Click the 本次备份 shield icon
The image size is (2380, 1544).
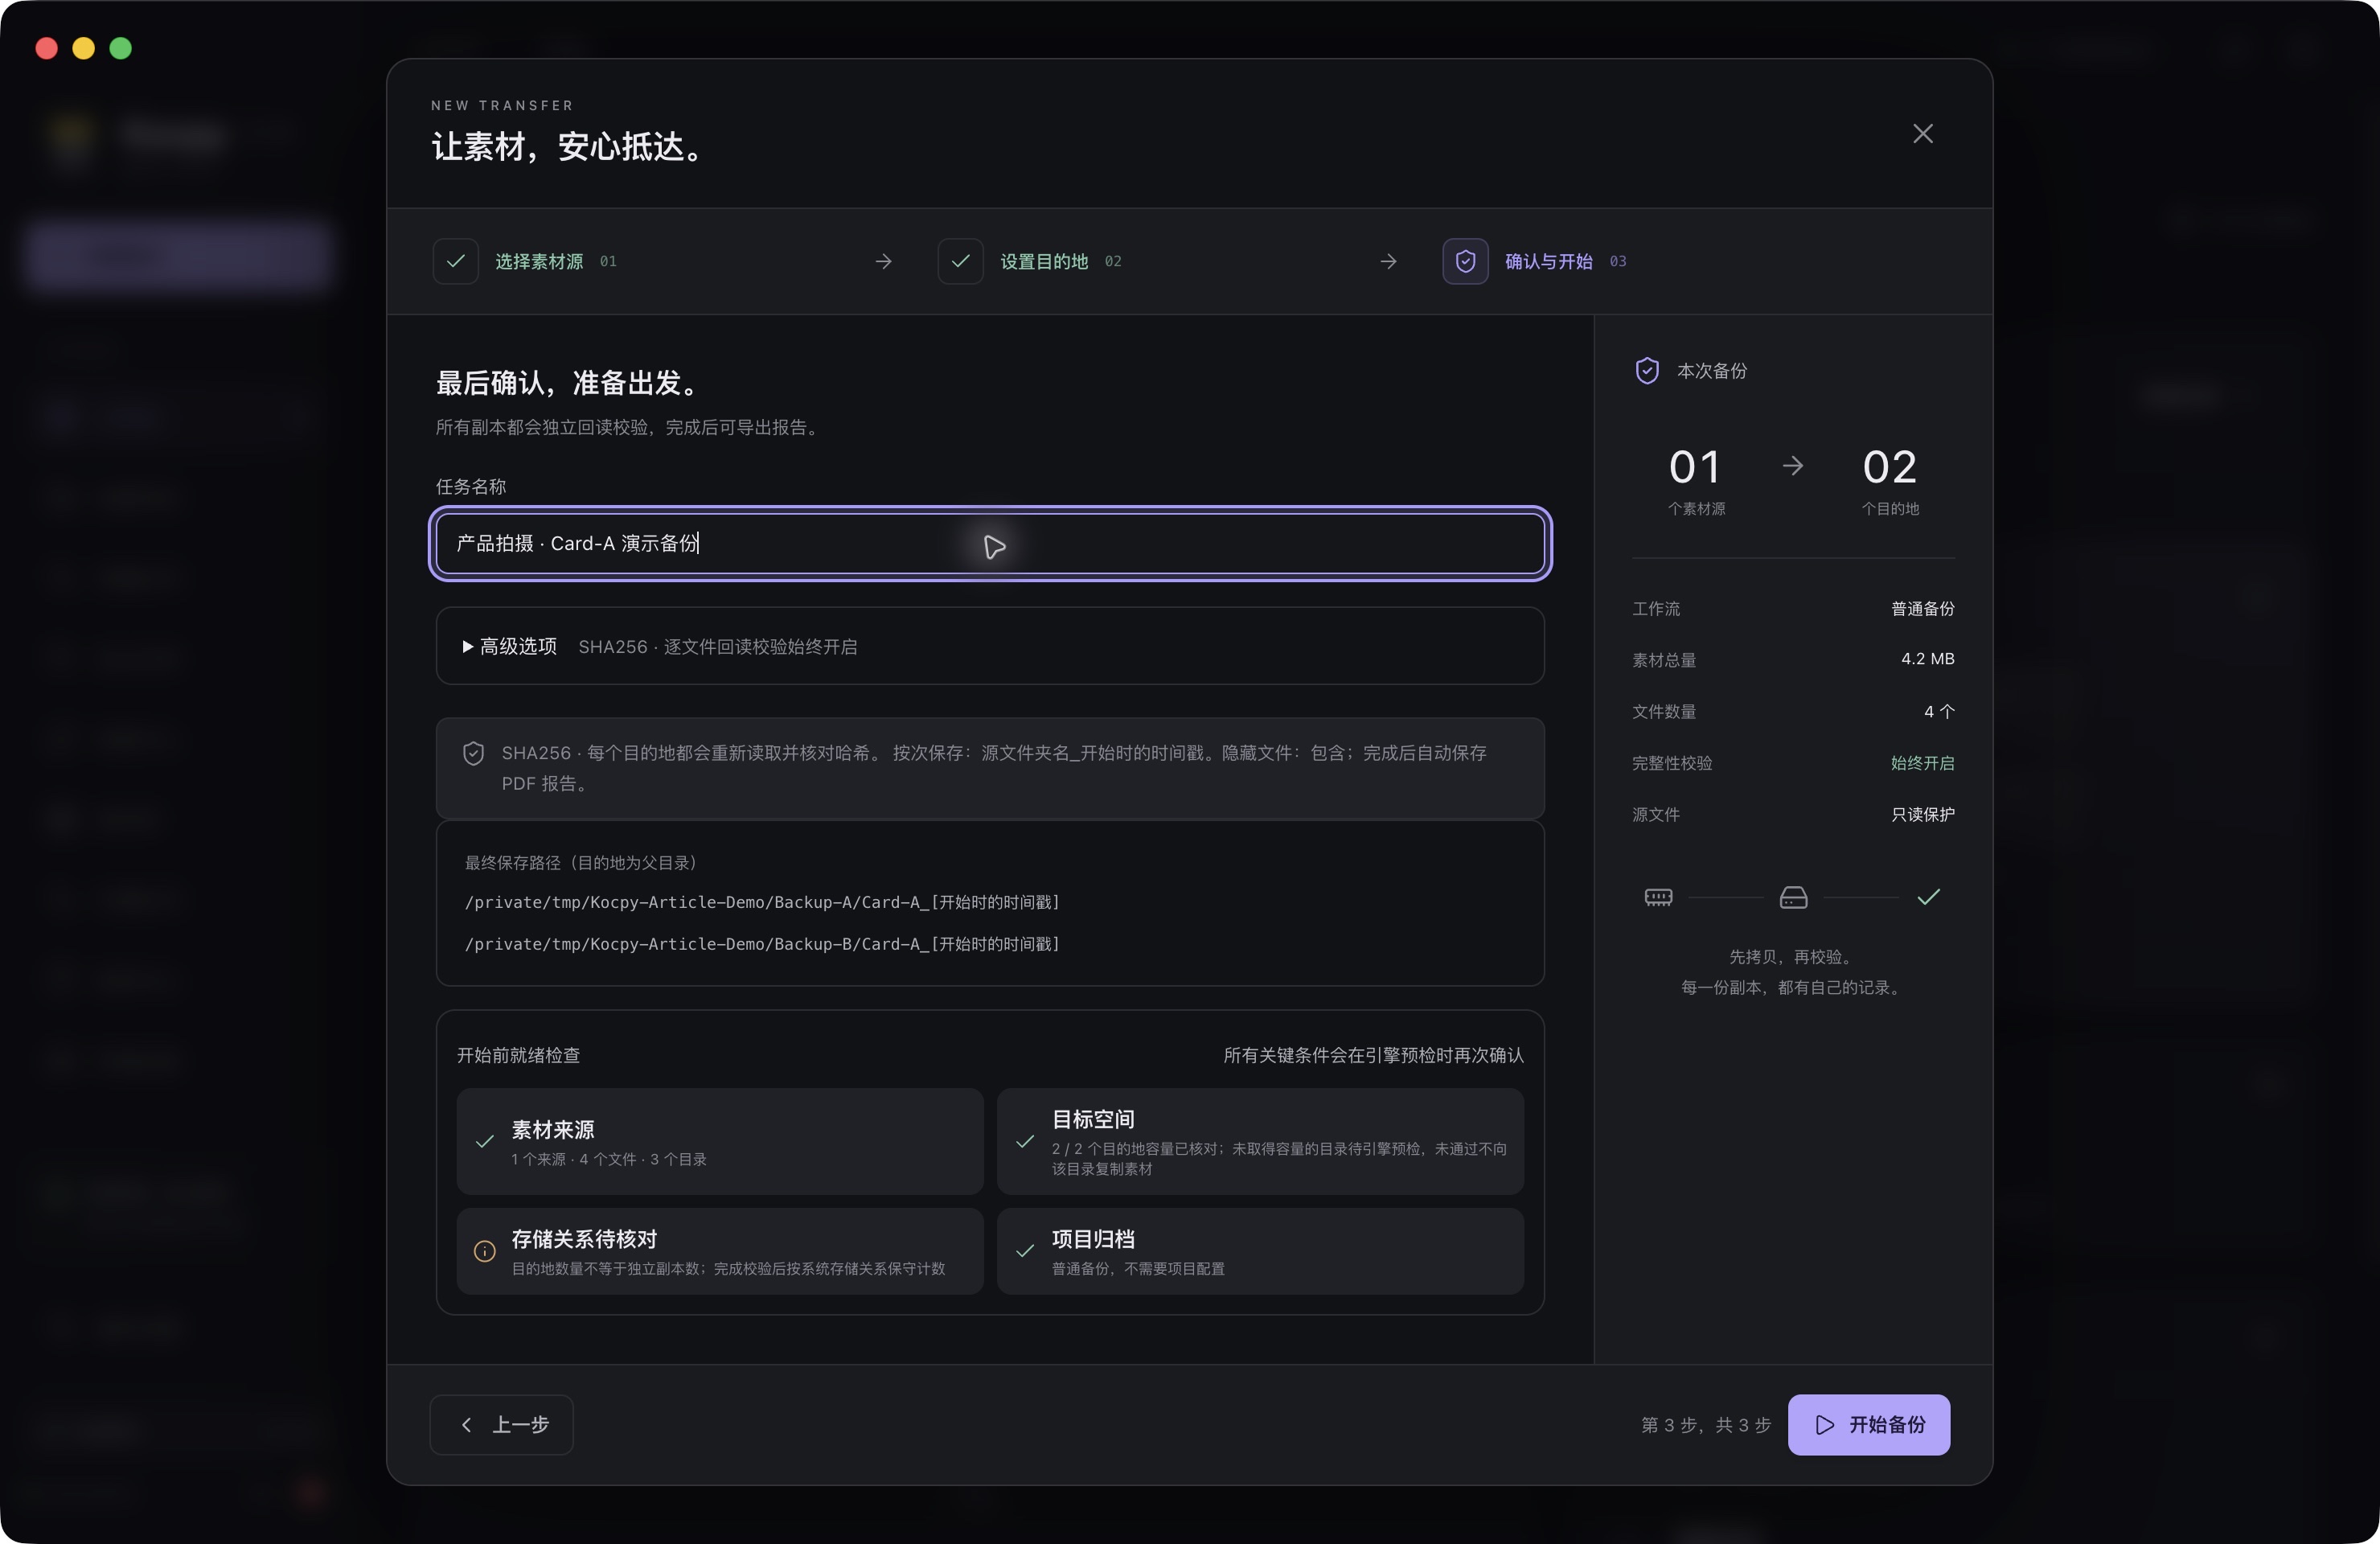click(x=1647, y=371)
